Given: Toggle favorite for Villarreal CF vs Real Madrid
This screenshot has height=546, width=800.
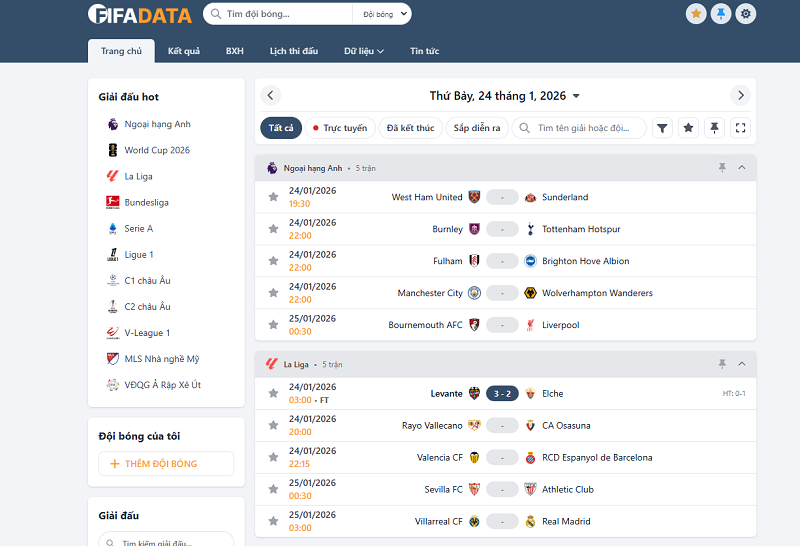Looking at the screenshot, I should click(x=273, y=521).
